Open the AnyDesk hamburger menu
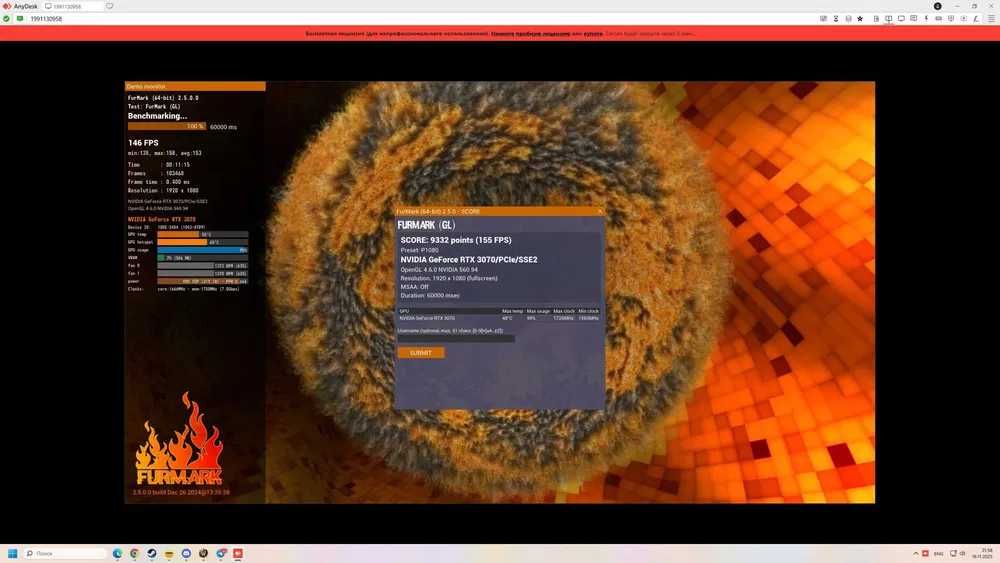The height and width of the screenshot is (563, 1000). pyautogui.click(x=991, y=18)
